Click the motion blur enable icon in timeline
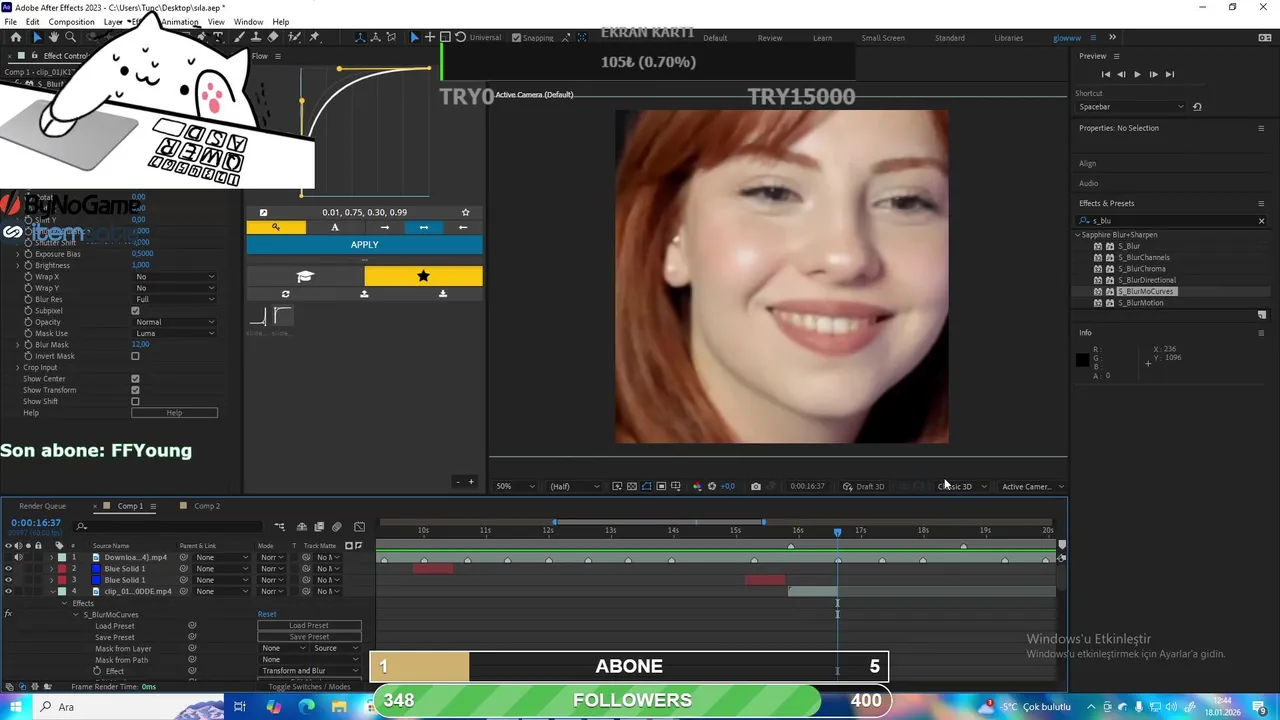Image resolution: width=1280 pixels, height=720 pixels. point(337,527)
